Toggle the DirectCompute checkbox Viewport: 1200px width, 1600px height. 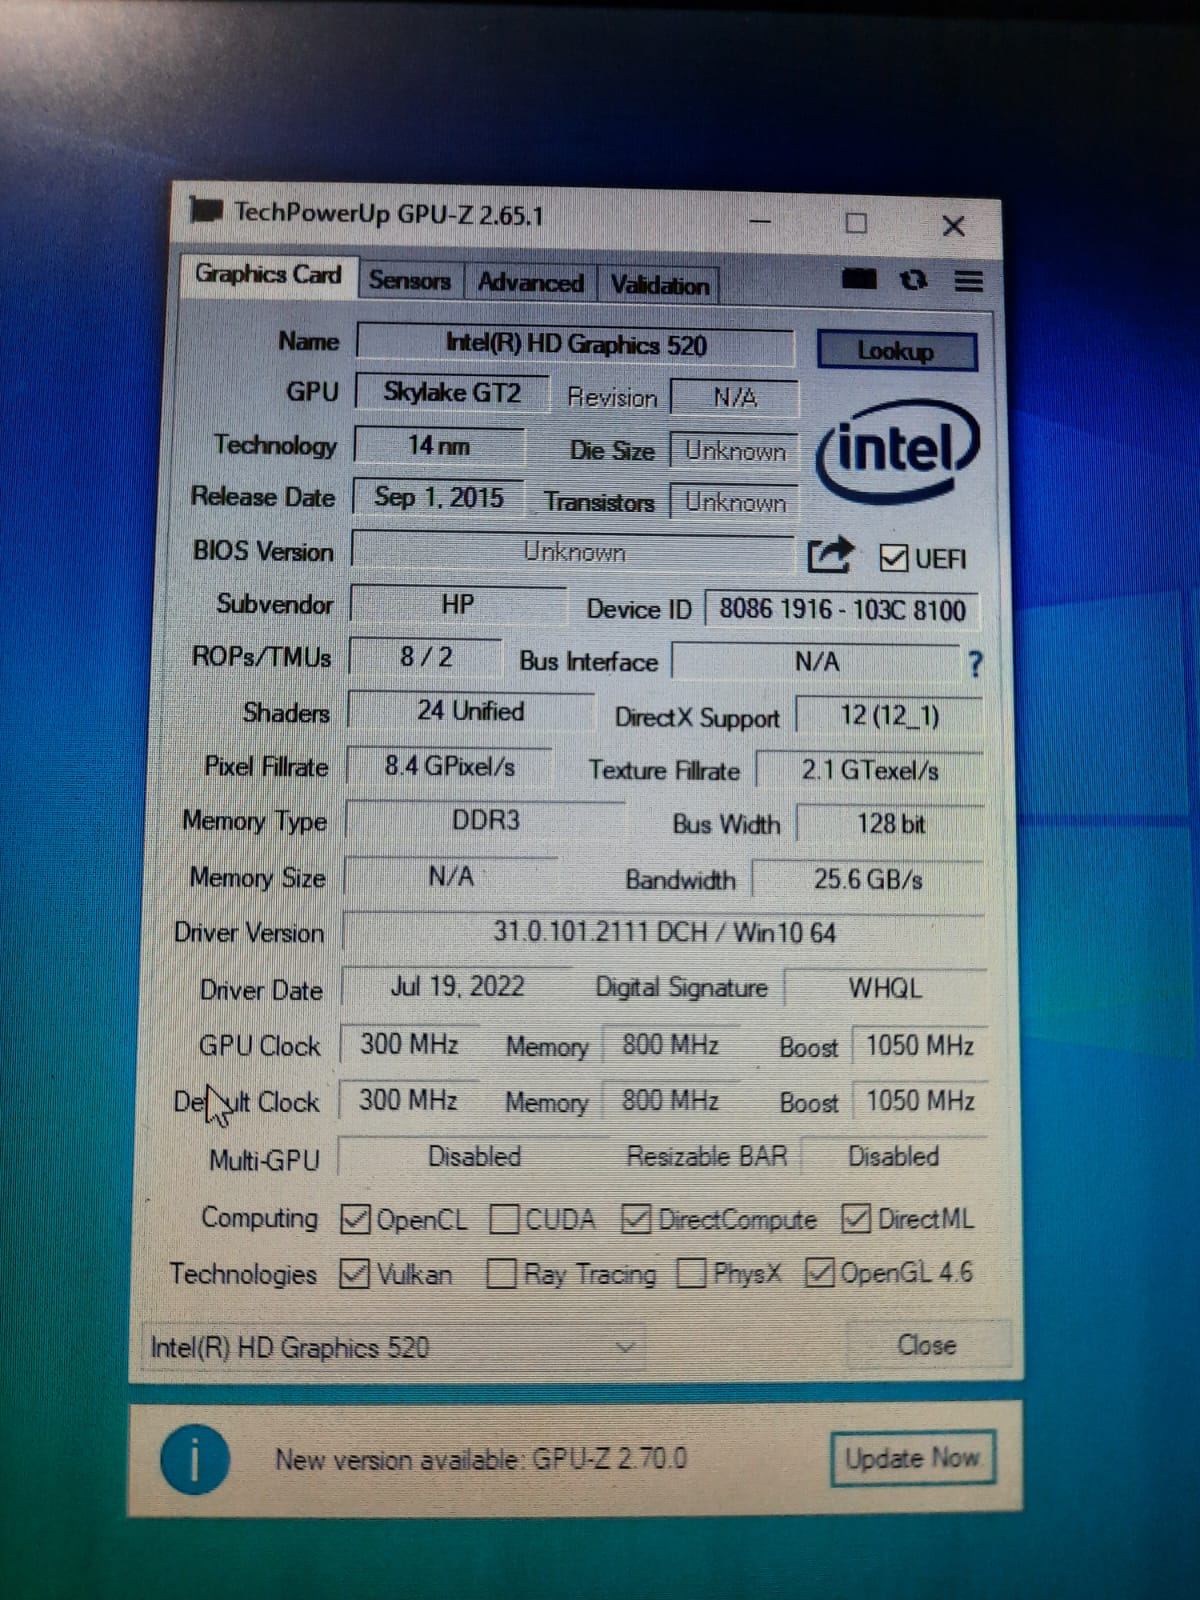[636, 1219]
